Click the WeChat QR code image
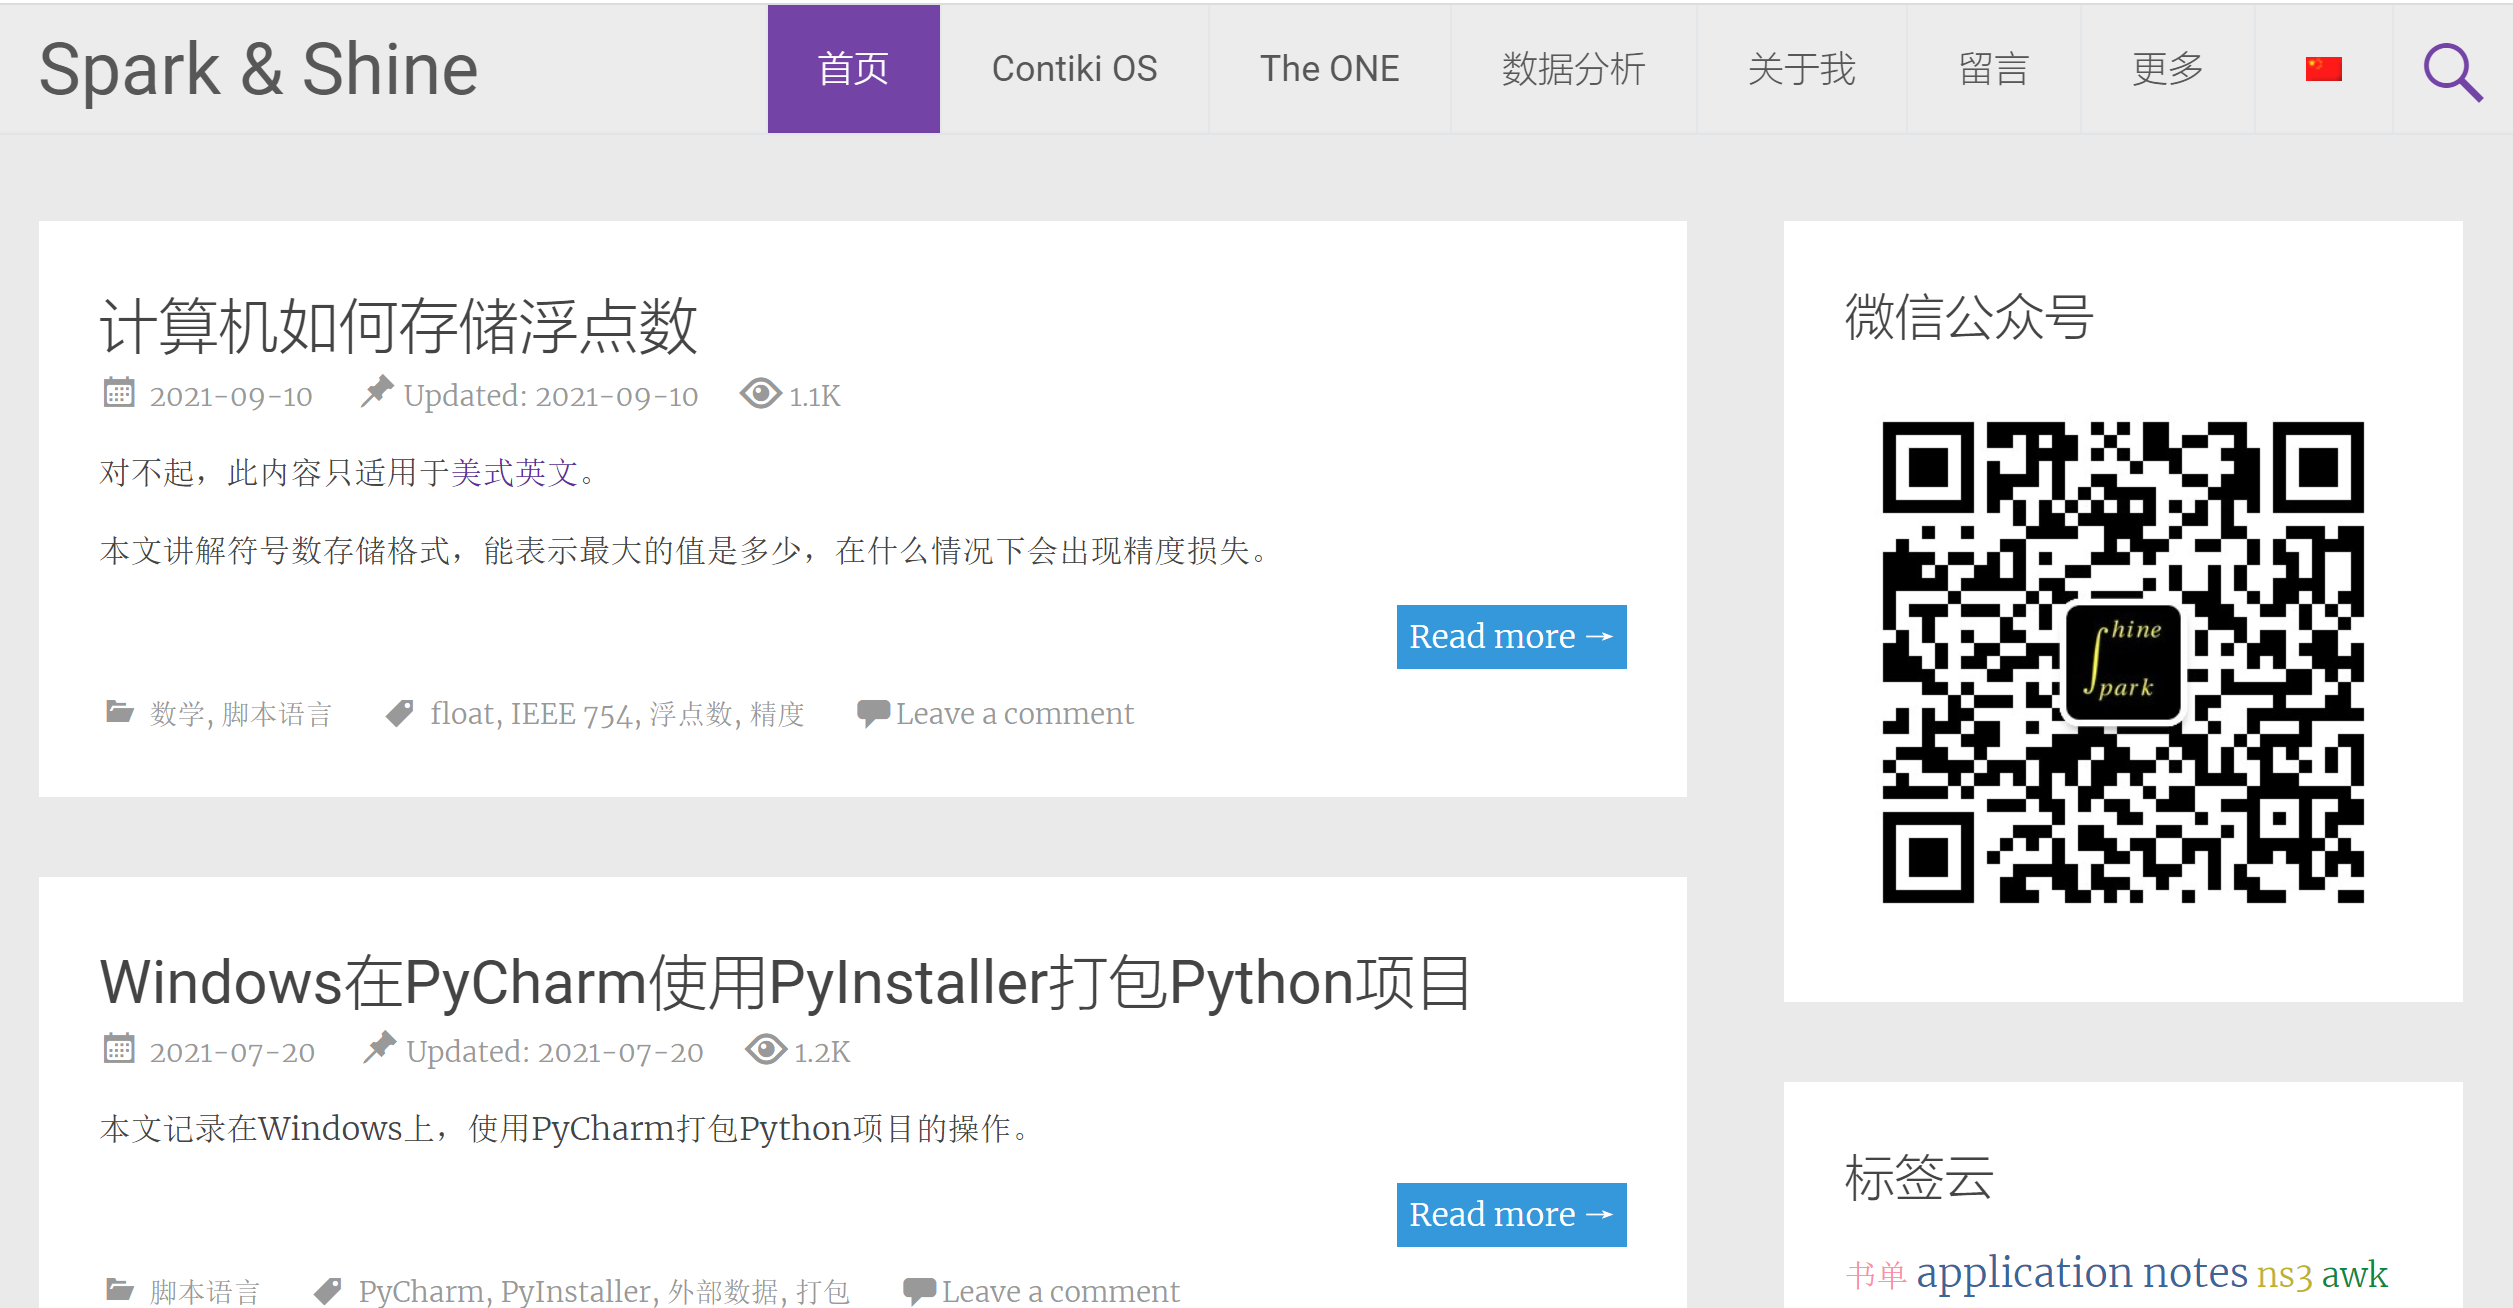This screenshot has width=2513, height=1308. coord(2122,662)
